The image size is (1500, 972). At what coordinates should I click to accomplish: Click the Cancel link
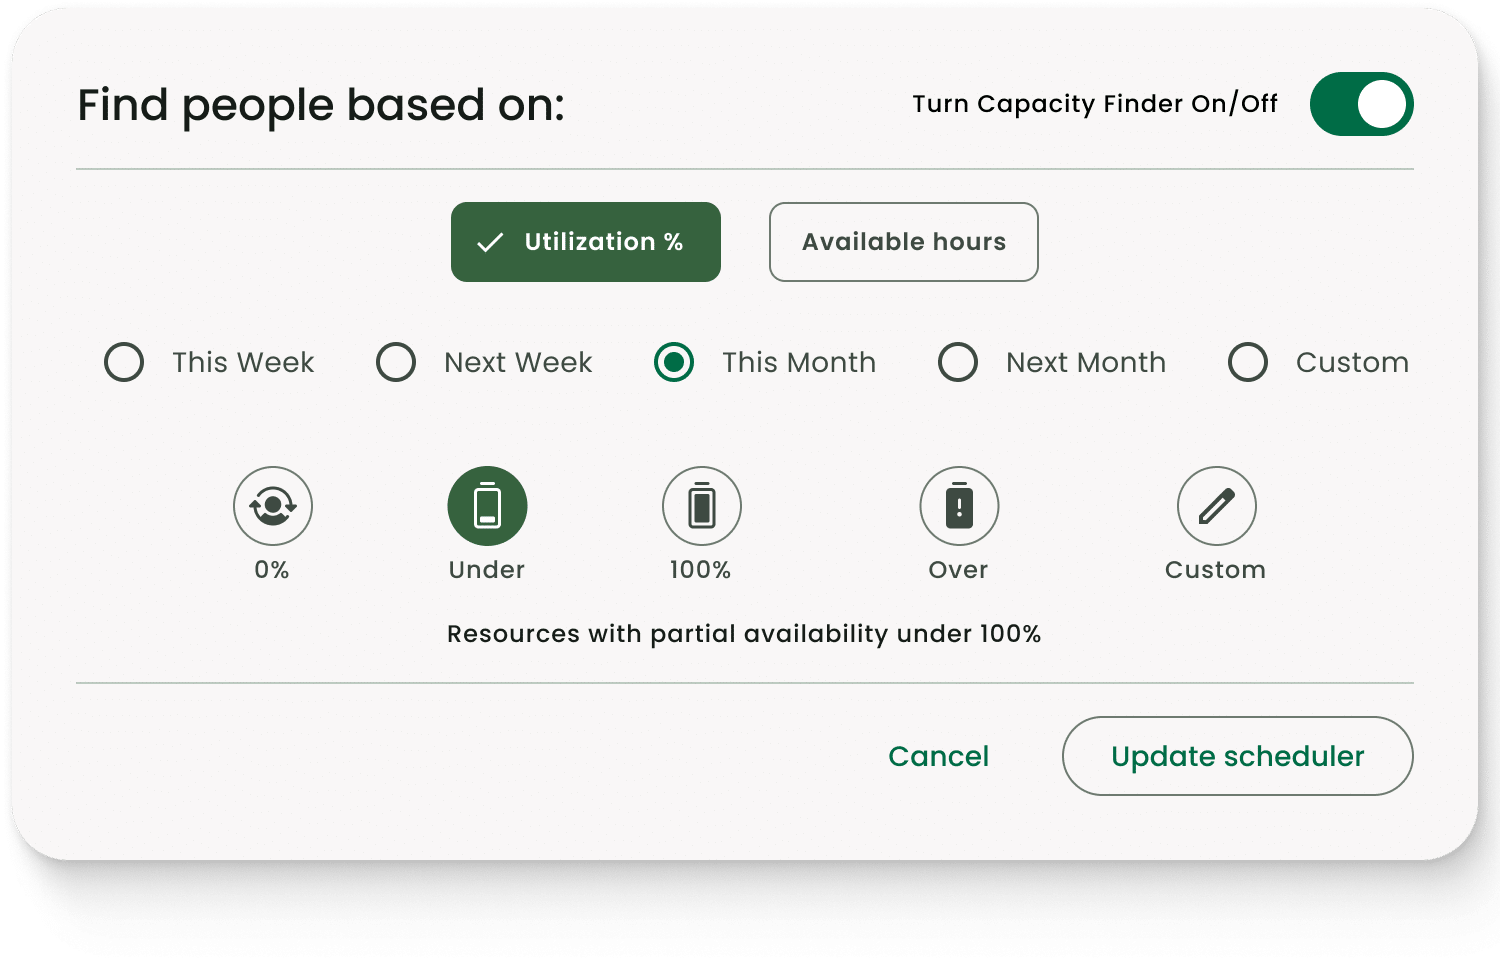[937, 756]
